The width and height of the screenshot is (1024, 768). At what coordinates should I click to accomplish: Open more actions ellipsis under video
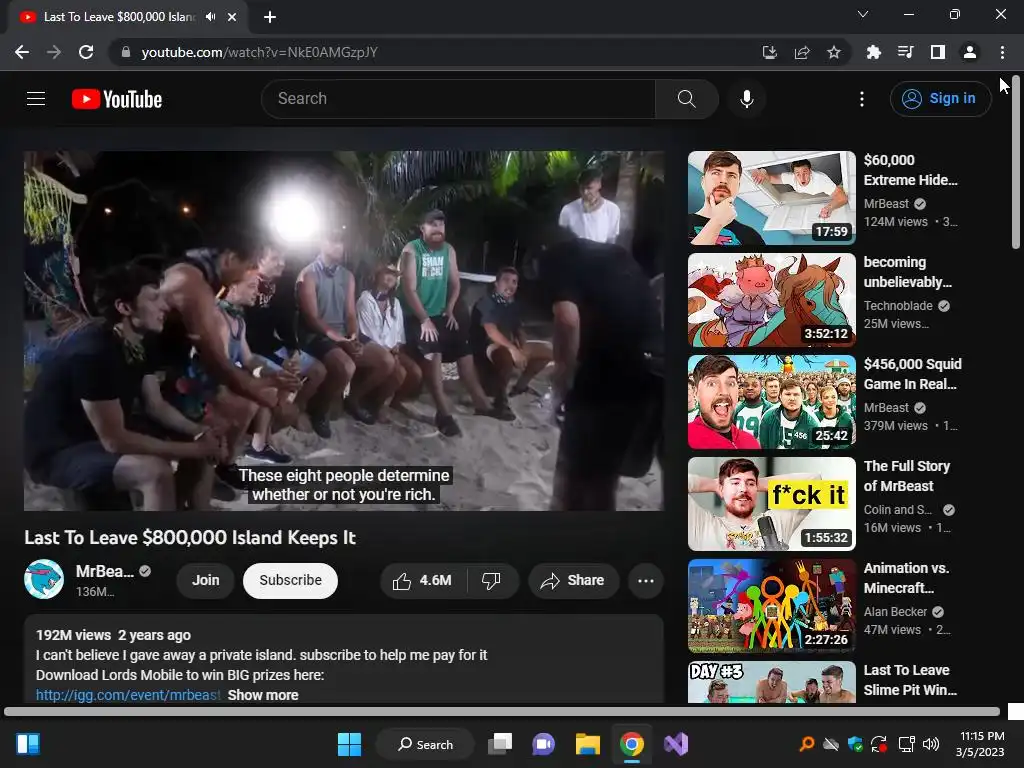[645, 581]
